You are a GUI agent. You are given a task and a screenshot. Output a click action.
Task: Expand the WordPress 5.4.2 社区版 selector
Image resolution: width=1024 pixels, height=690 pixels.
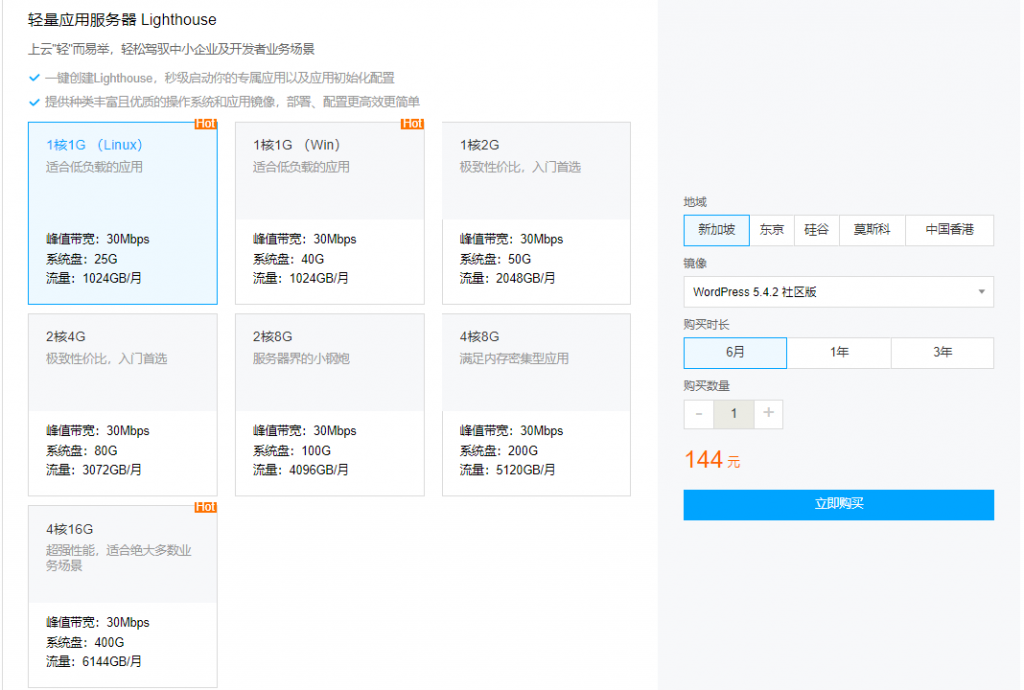[x=838, y=292]
